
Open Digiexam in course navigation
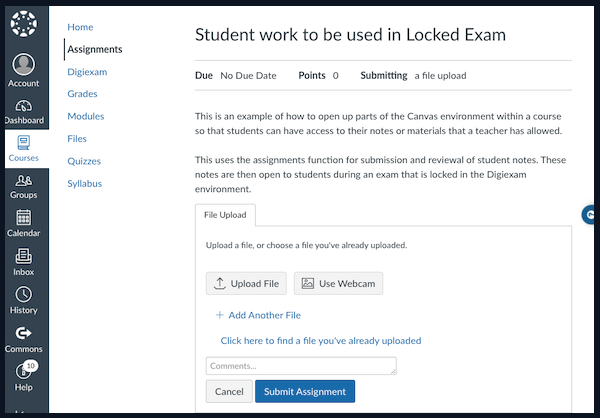click(x=87, y=72)
